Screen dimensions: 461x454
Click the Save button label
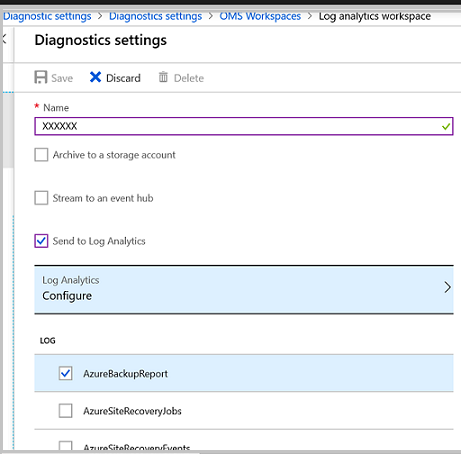coord(62,78)
